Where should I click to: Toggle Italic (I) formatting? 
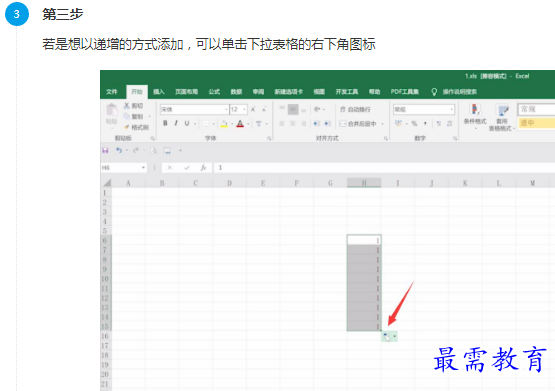coord(176,123)
